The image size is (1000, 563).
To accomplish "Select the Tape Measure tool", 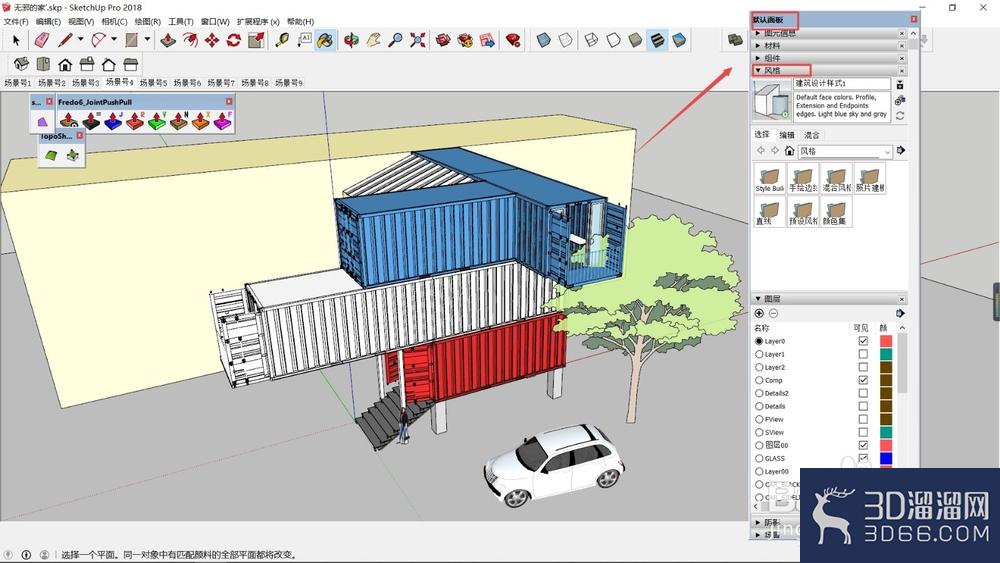I will (283, 41).
